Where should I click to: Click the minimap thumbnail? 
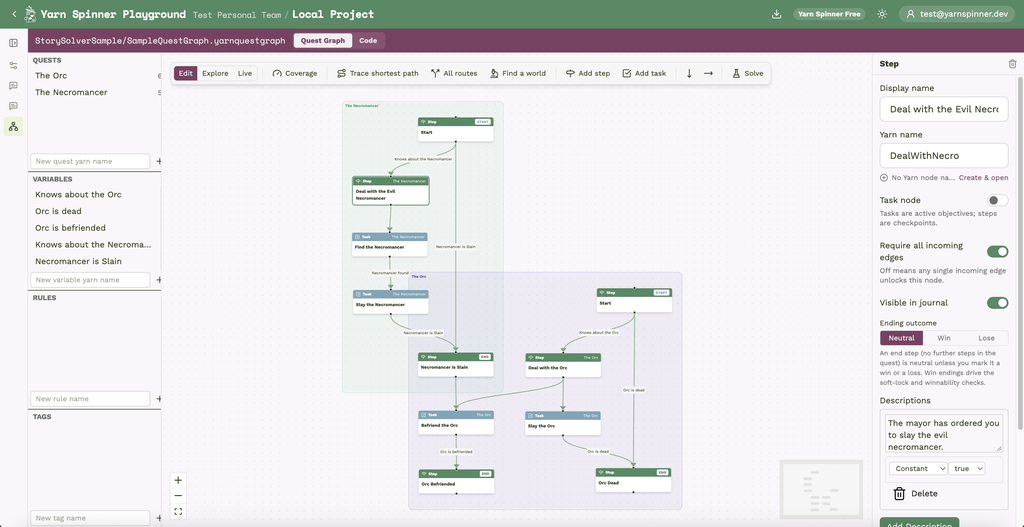pyautogui.click(x=821, y=490)
